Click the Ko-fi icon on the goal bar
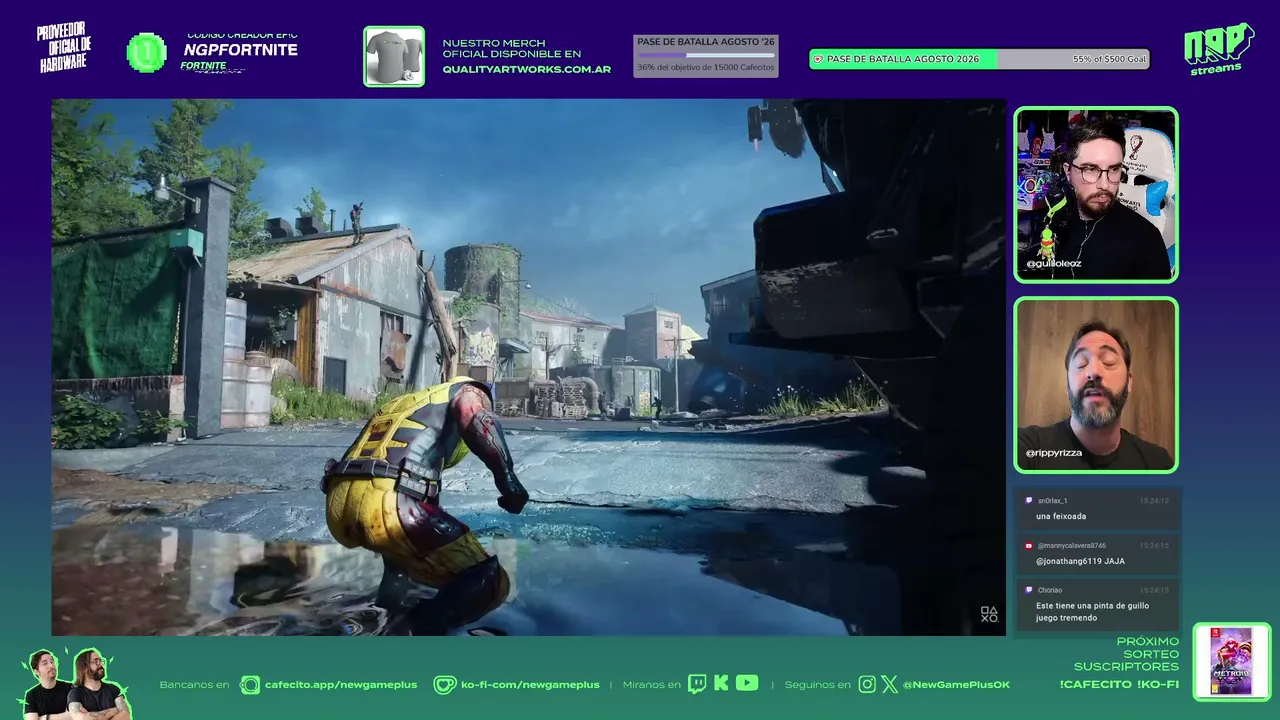Viewport: 1280px width, 720px height. click(x=818, y=59)
